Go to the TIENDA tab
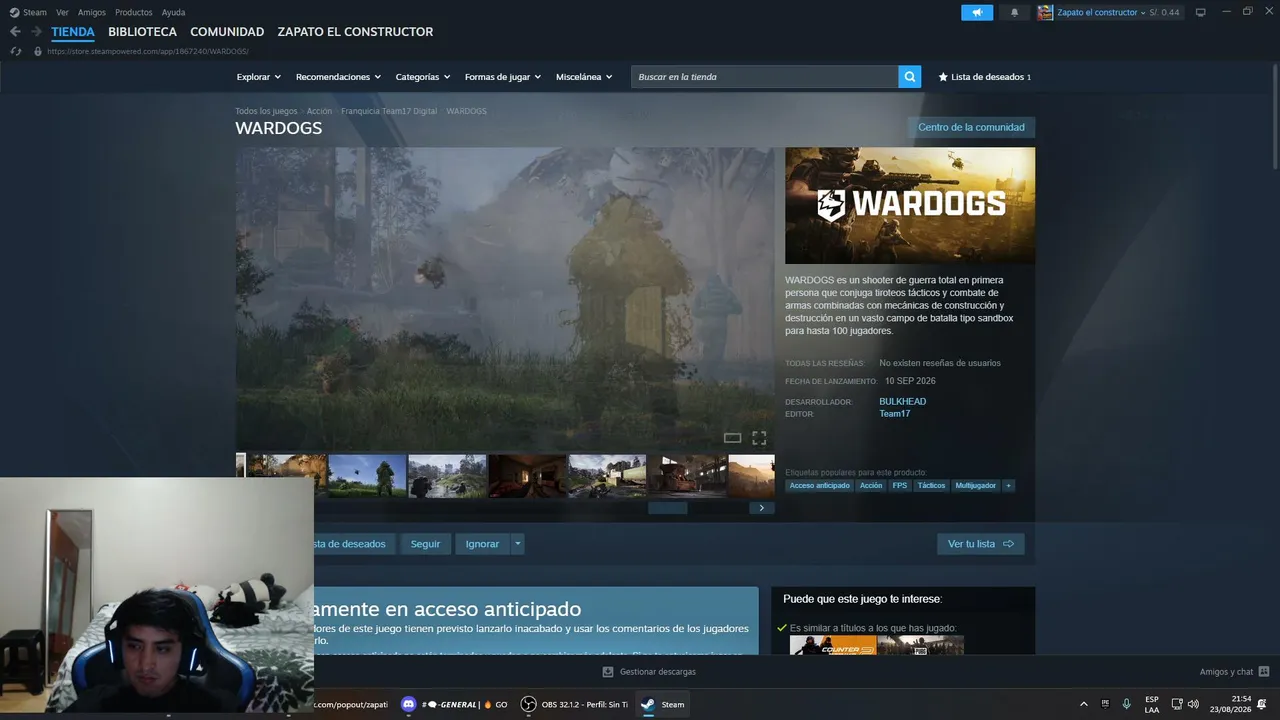 point(73,32)
